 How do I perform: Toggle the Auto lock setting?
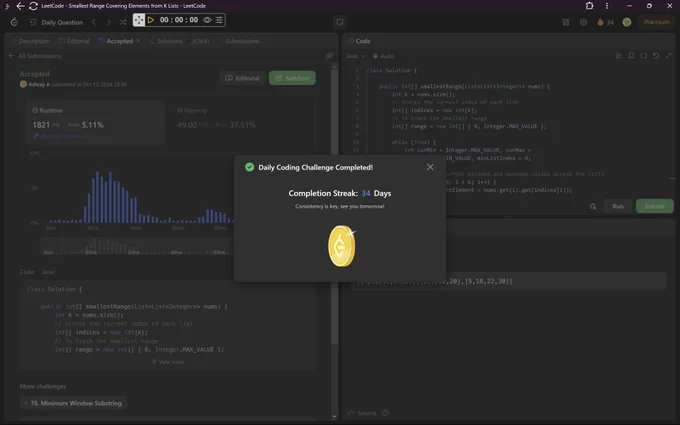383,56
